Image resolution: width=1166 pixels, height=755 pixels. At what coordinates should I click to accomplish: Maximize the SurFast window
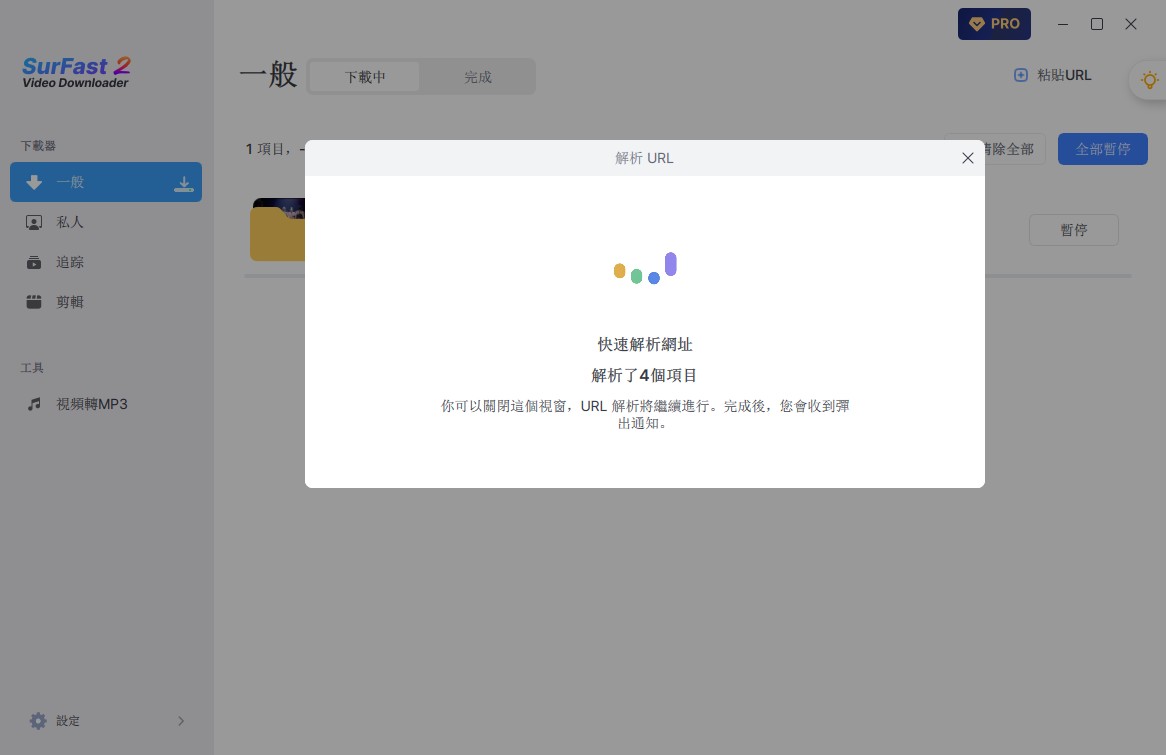(1097, 24)
